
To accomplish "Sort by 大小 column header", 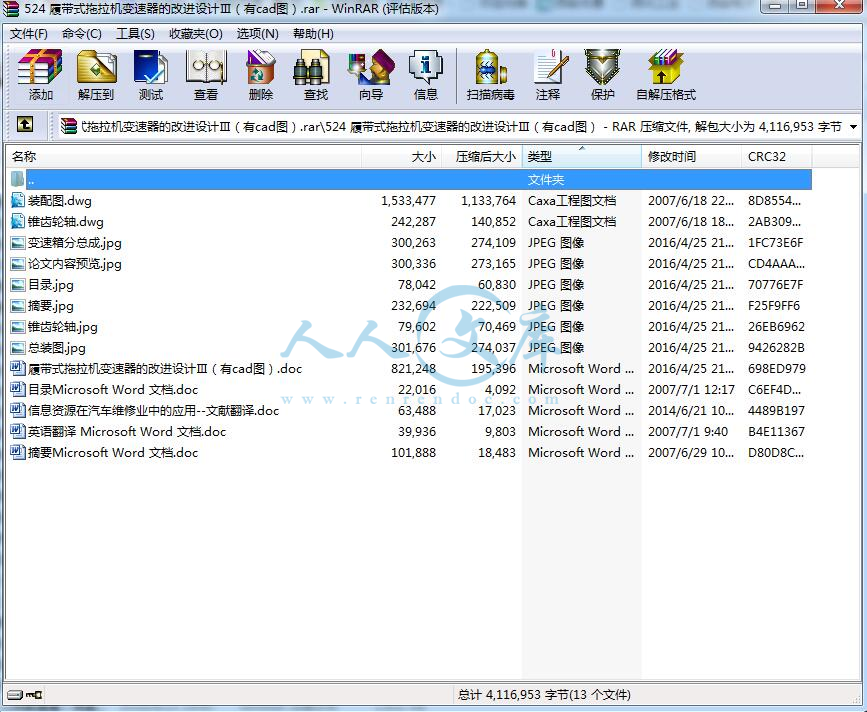I will 401,156.
